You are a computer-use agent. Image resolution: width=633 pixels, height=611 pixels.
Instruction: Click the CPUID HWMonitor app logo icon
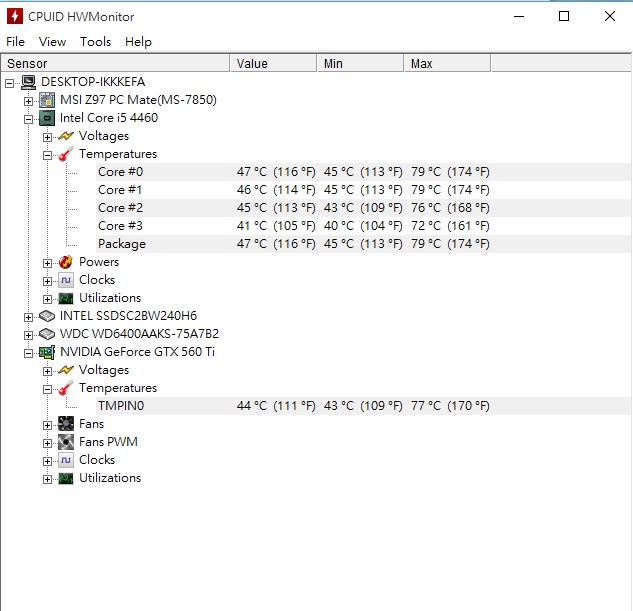tap(15, 17)
